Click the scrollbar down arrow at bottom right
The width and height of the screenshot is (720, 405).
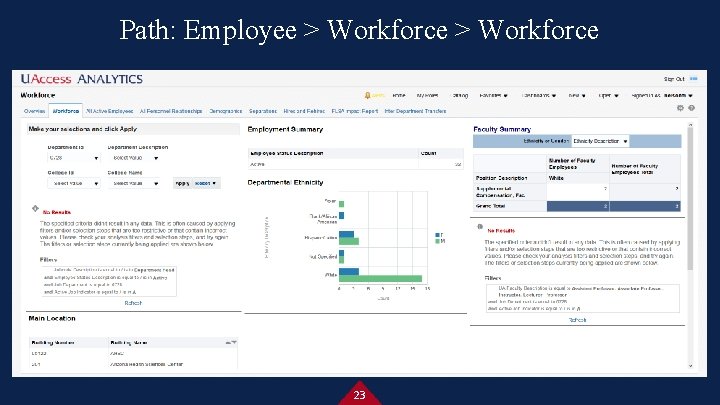[690, 366]
